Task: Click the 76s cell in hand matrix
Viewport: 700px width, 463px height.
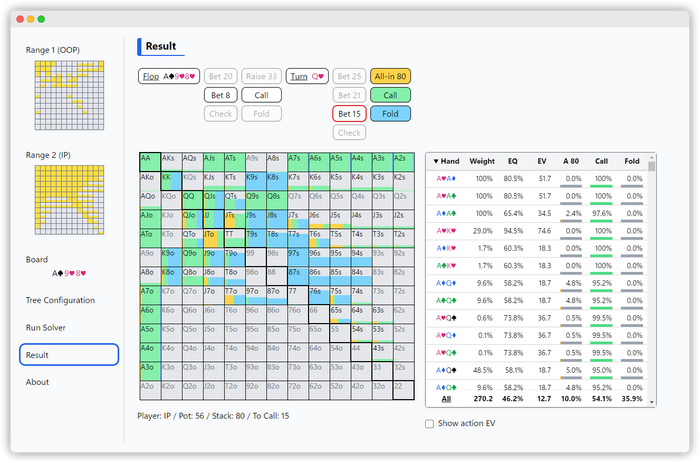Action: (x=319, y=295)
